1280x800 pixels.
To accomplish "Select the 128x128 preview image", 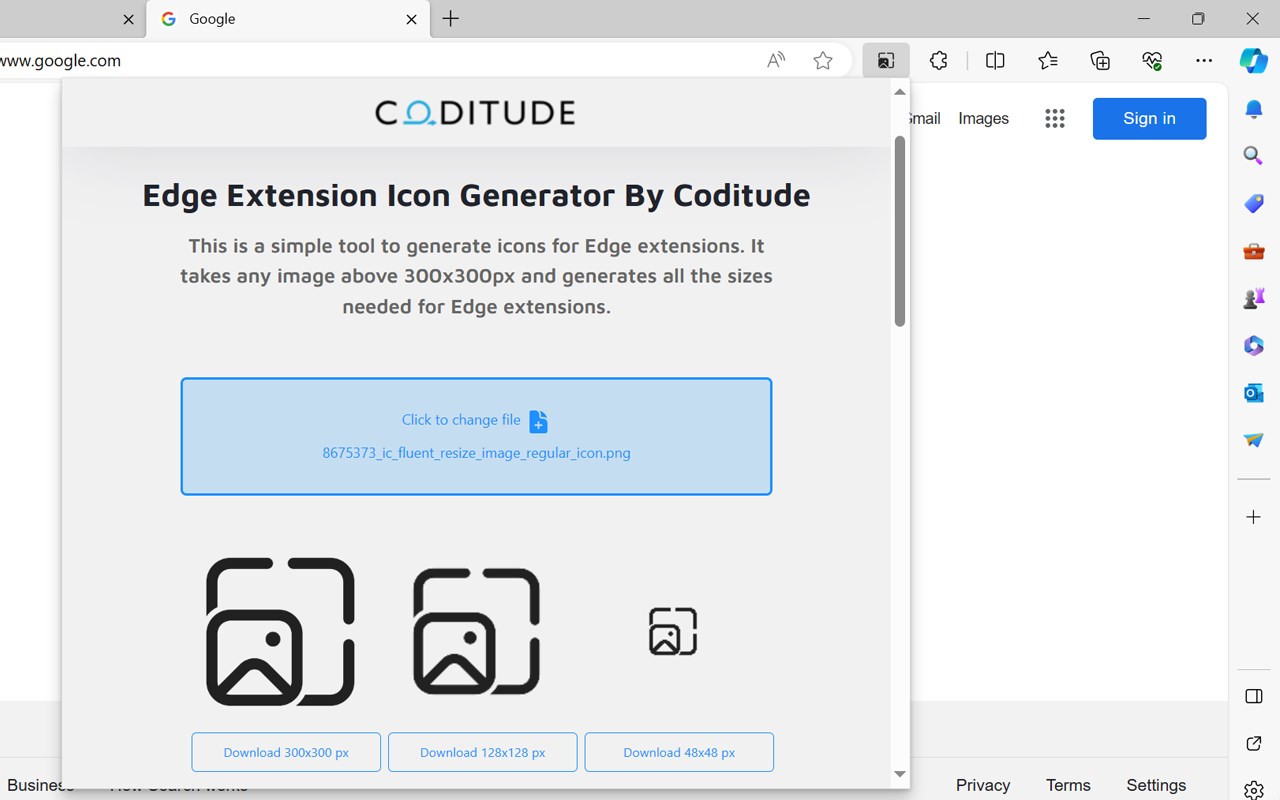I will (x=476, y=631).
